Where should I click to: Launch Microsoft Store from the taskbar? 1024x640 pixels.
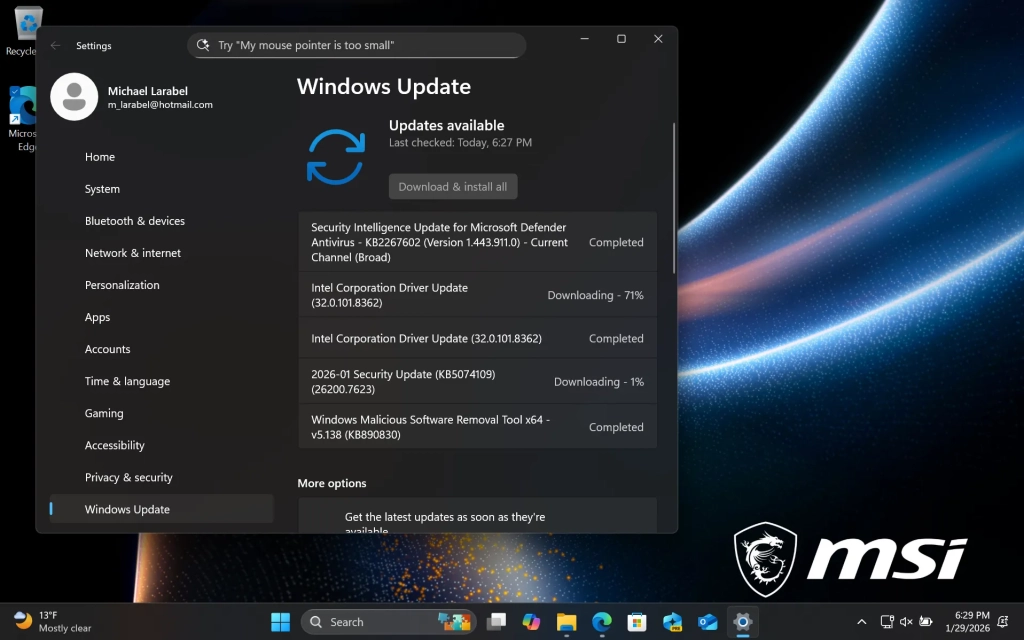(637, 621)
